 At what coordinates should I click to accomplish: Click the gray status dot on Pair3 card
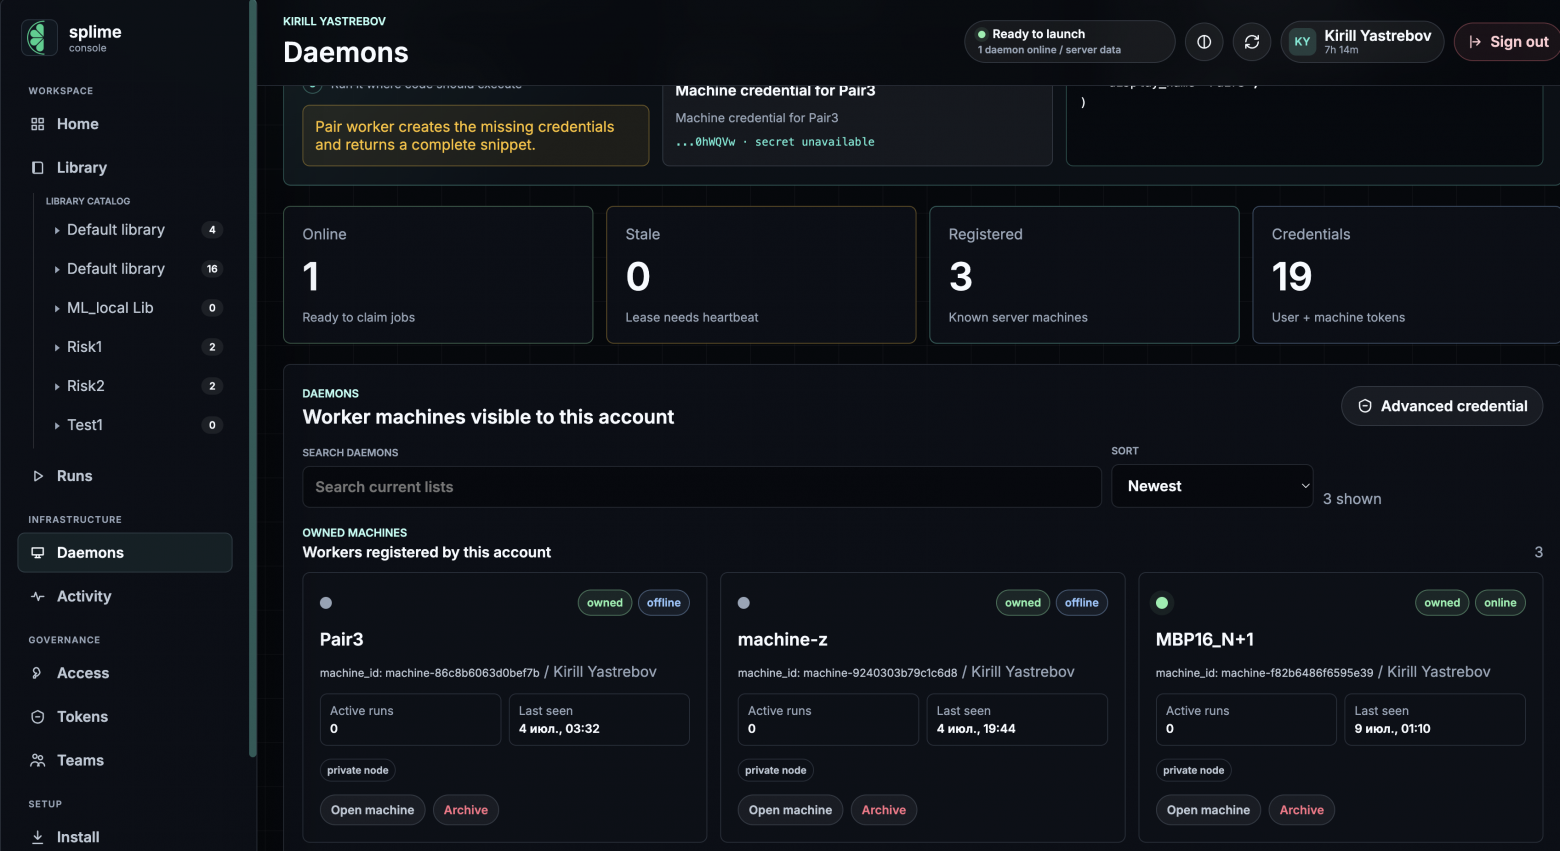[x=326, y=603]
